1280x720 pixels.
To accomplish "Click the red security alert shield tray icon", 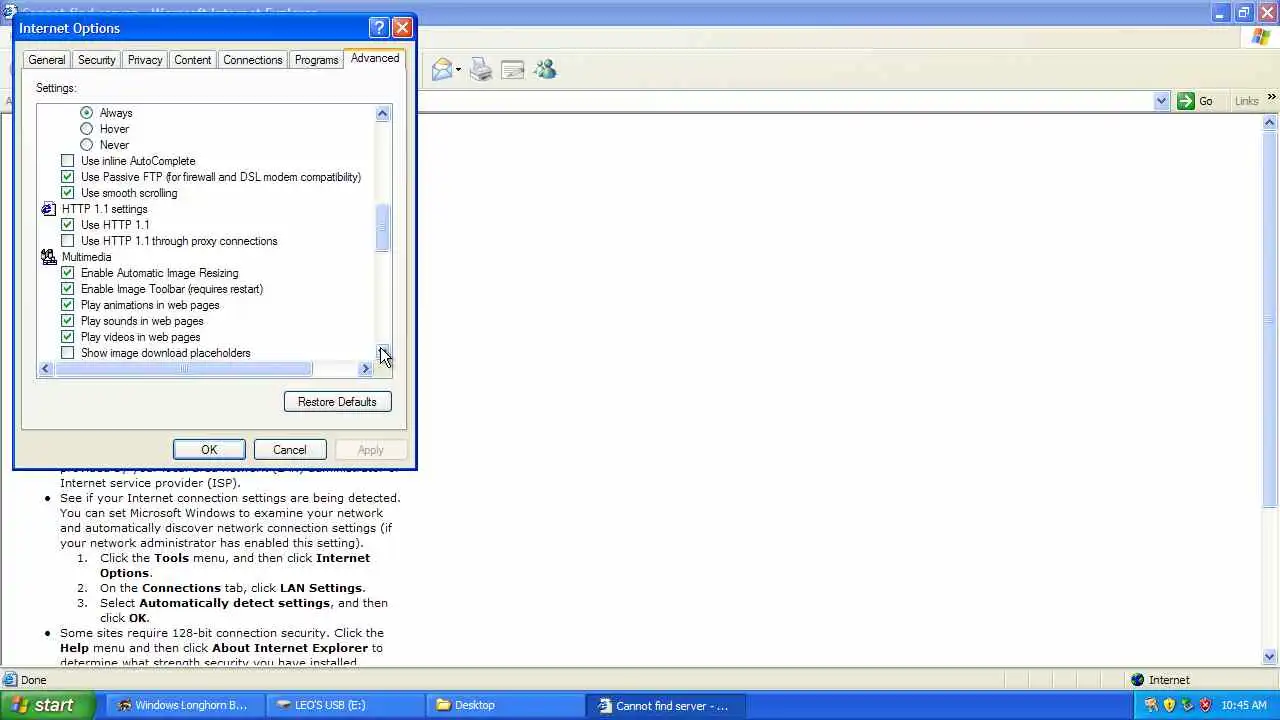I will [1205, 705].
